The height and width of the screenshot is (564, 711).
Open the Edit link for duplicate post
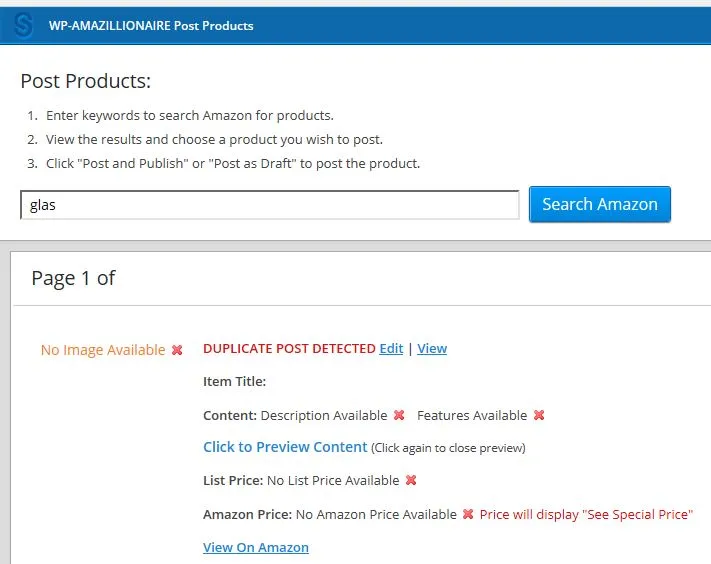(x=391, y=348)
